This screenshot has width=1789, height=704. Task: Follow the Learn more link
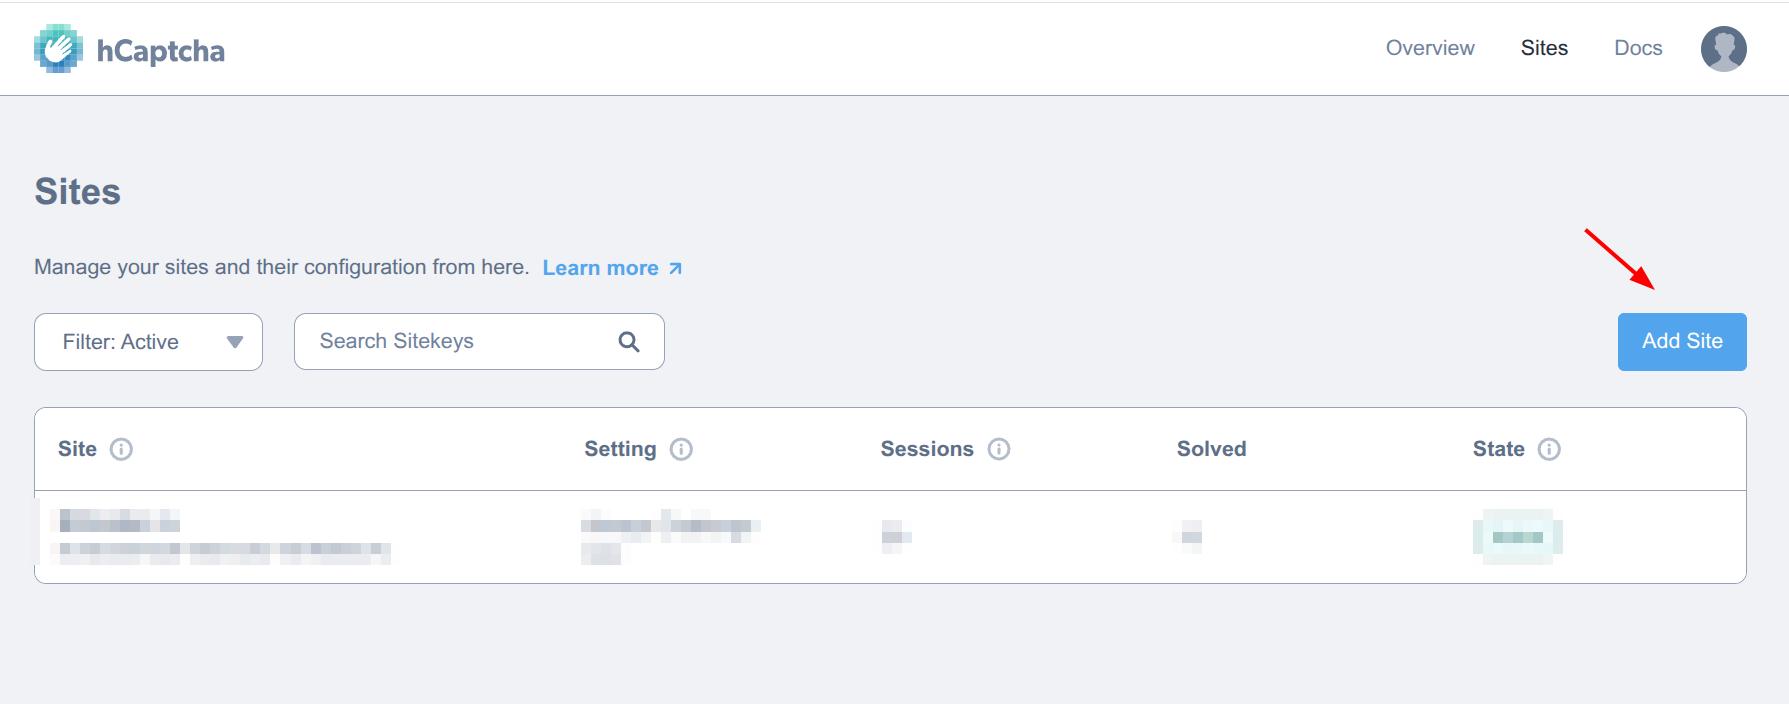600,268
